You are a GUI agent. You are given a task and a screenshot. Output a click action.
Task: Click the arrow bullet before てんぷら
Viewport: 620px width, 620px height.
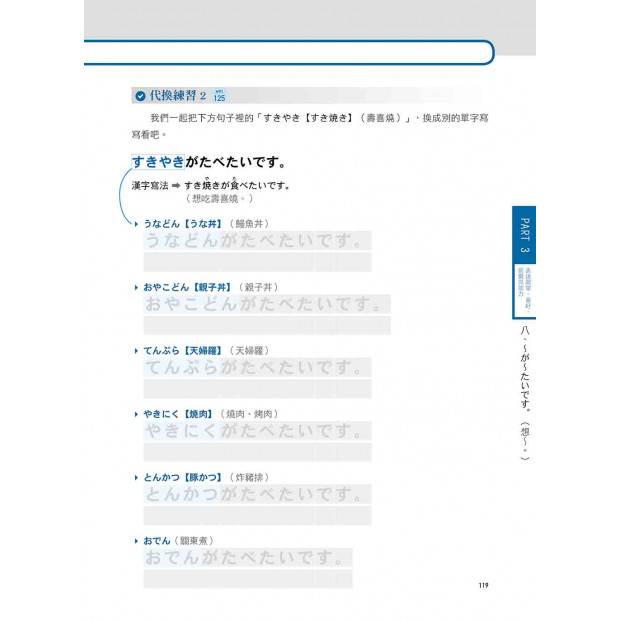(x=136, y=351)
